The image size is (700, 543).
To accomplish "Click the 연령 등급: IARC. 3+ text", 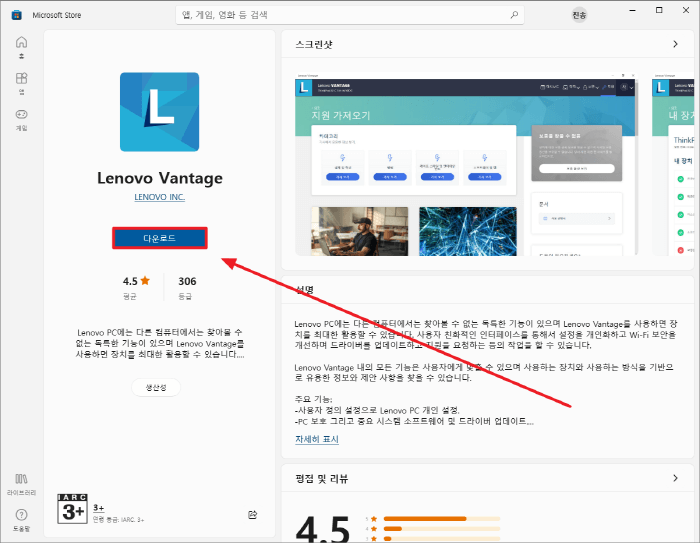I will point(118,520).
